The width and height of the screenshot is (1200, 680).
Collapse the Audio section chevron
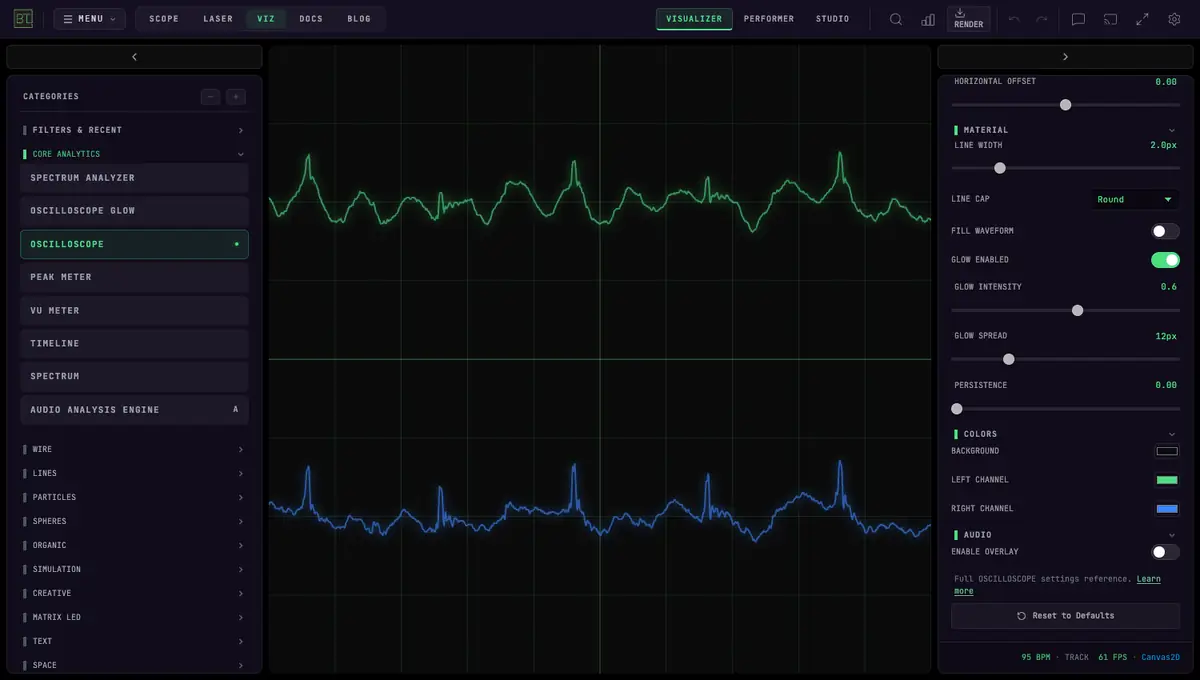tap(1172, 535)
